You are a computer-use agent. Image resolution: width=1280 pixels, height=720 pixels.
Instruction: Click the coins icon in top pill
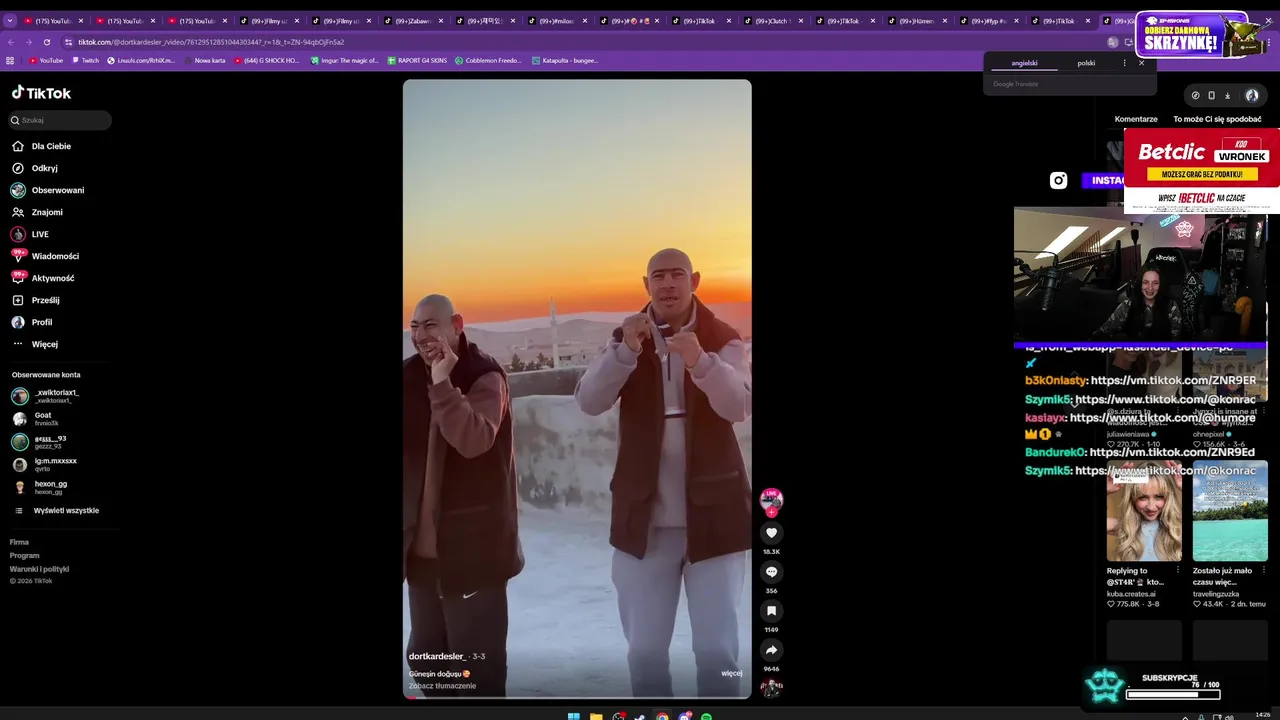pyautogui.click(x=1195, y=96)
